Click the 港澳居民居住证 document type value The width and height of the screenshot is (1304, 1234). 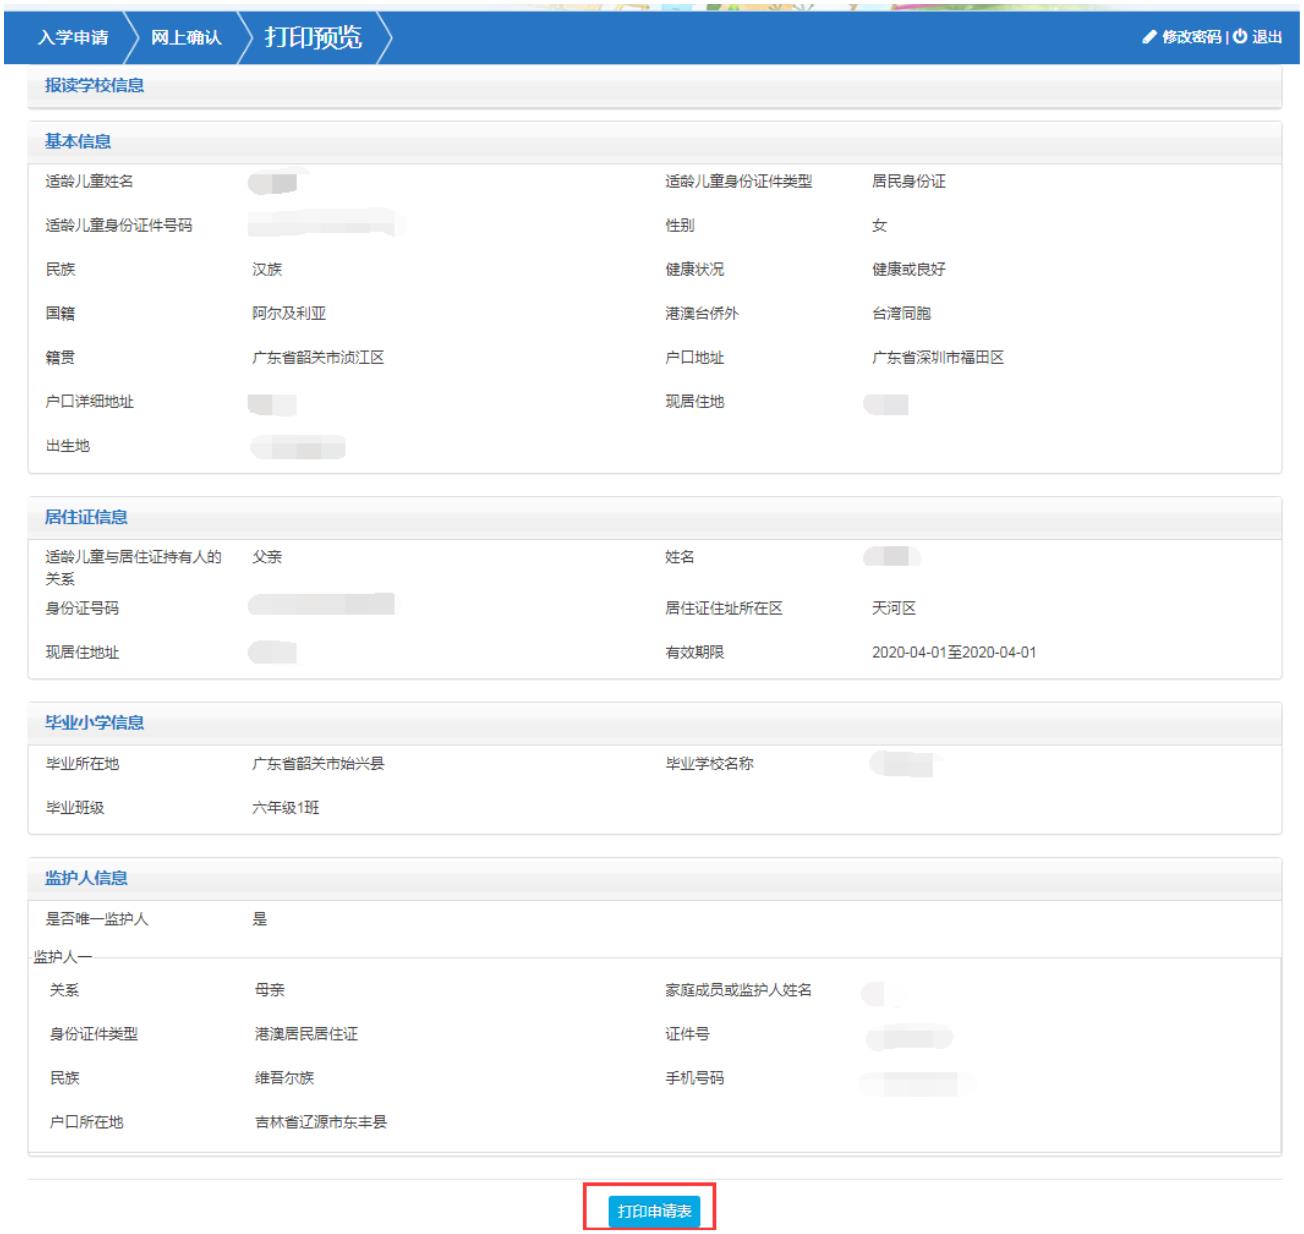click(x=306, y=1035)
